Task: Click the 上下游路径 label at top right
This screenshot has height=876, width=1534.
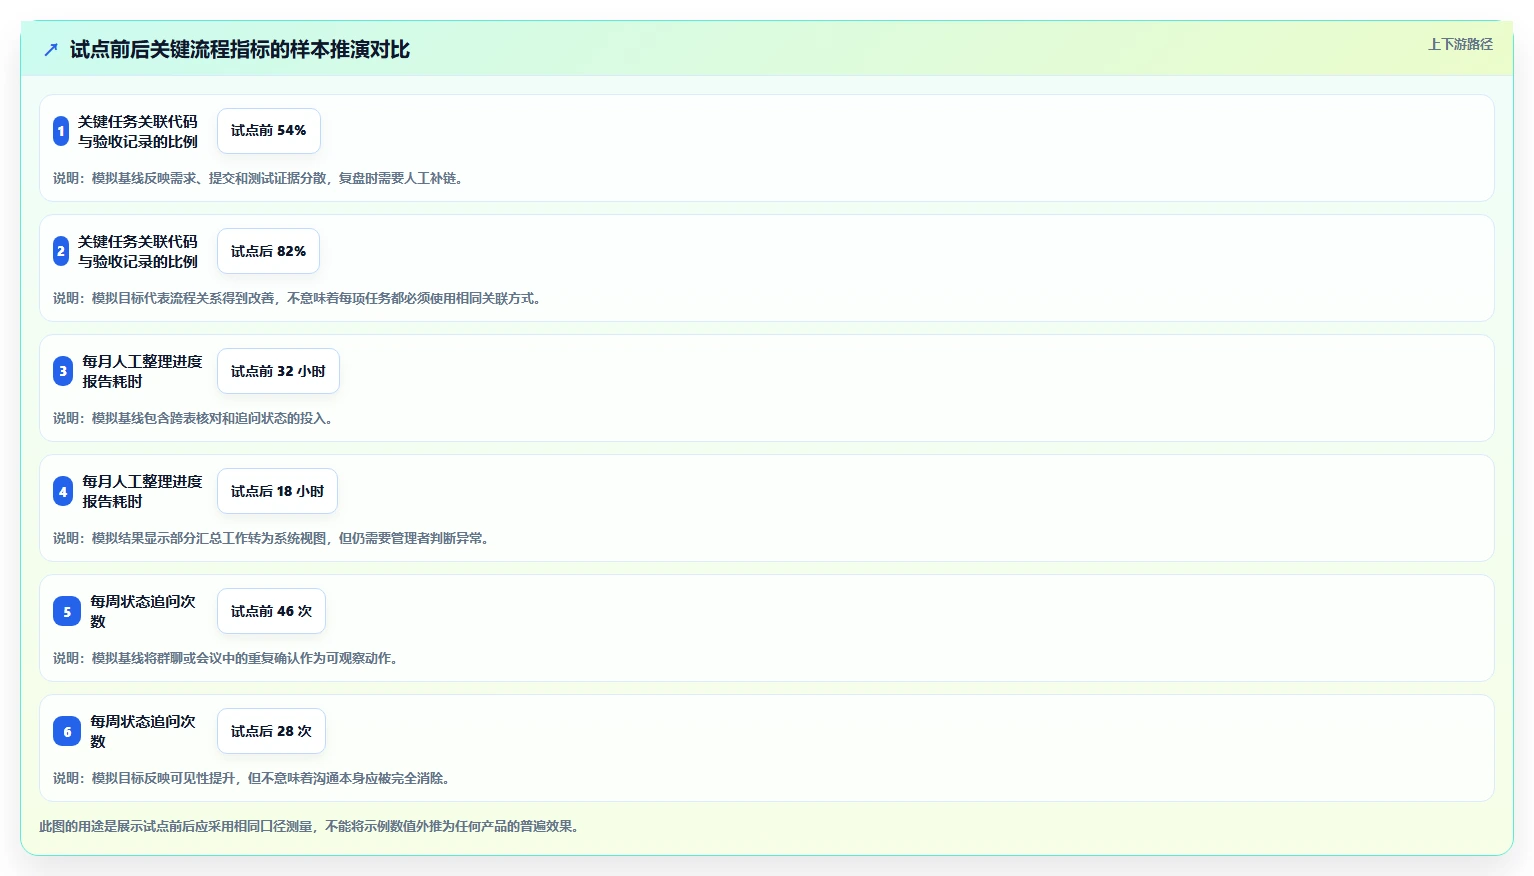Action: 1460,44
